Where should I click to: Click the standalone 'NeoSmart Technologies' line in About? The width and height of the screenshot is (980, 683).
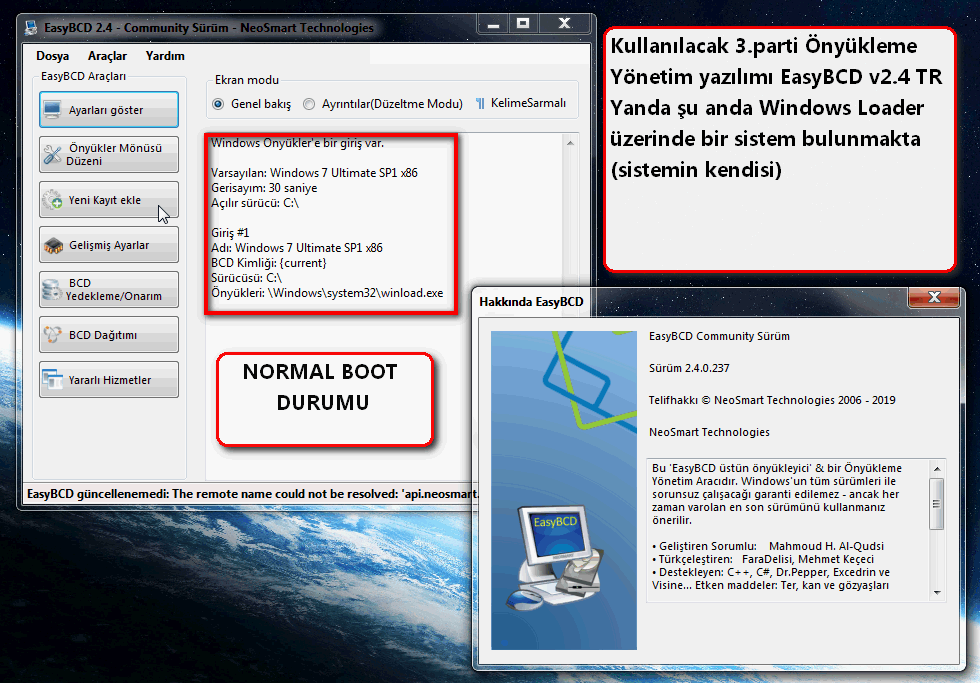point(709,432)
